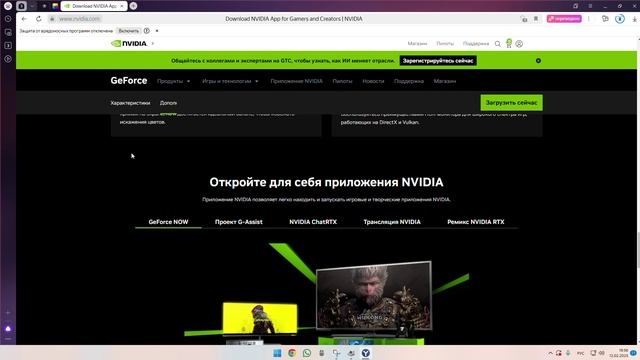The width and height of the screenshot is (640, 360).
Task: Dismiss the green GTC banner with X
Action: (x=538, y=60)
